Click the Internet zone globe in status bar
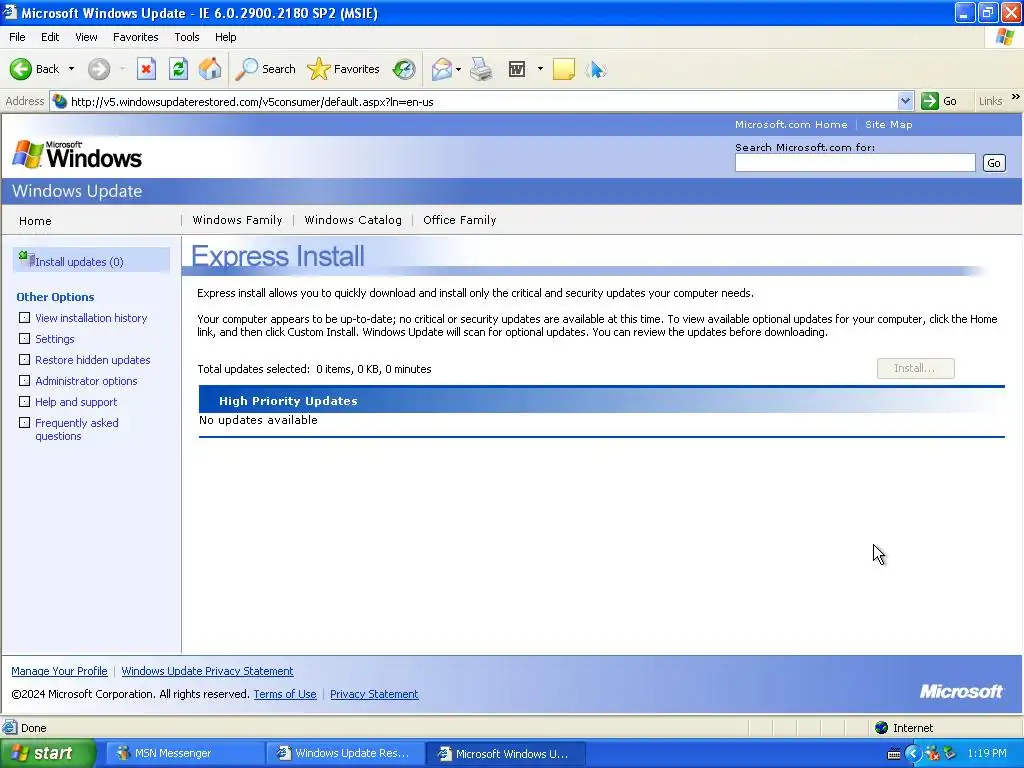The height and width of the screenshot is (768, 1024). click(x=882, y=728)
